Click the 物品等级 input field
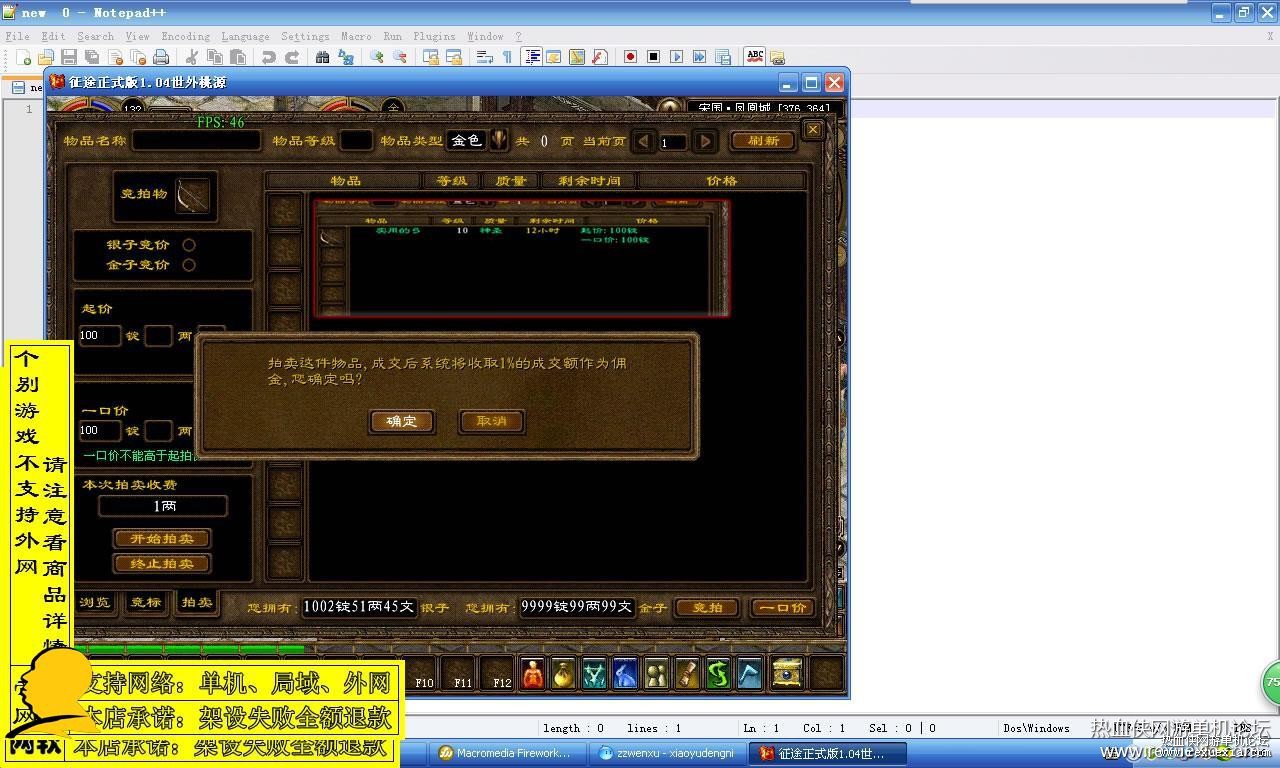 tap(356, 141)
